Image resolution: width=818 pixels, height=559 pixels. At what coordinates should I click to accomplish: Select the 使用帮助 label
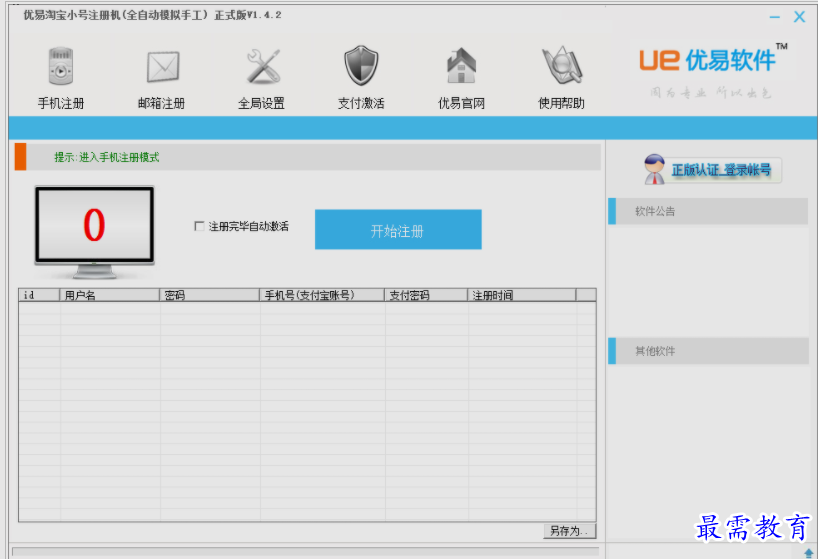click(561, 103)
